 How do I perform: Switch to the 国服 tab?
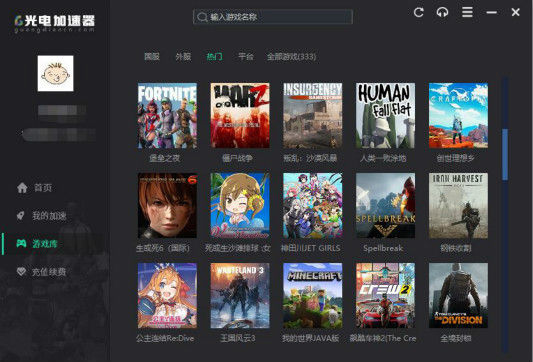(152, 56)
